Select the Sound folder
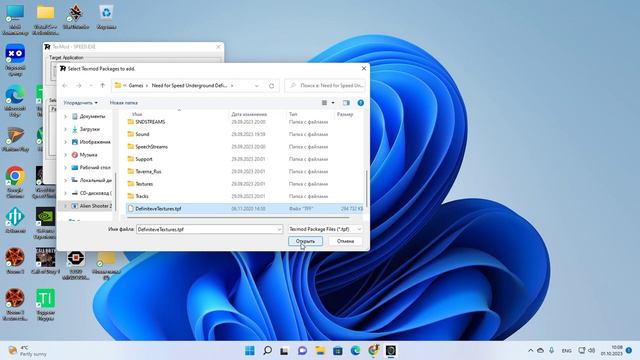 click(x=142, y=134)
